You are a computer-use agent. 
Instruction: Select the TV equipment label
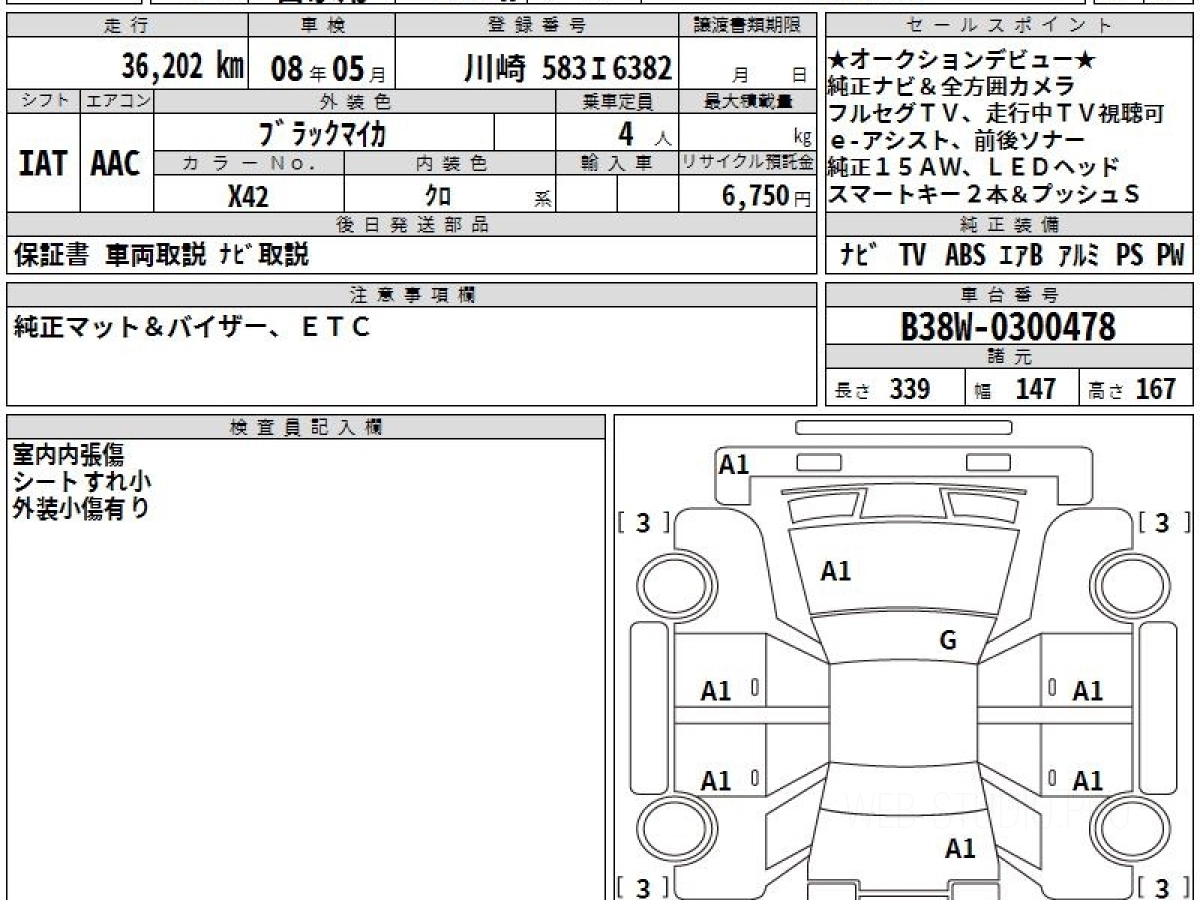912,256
